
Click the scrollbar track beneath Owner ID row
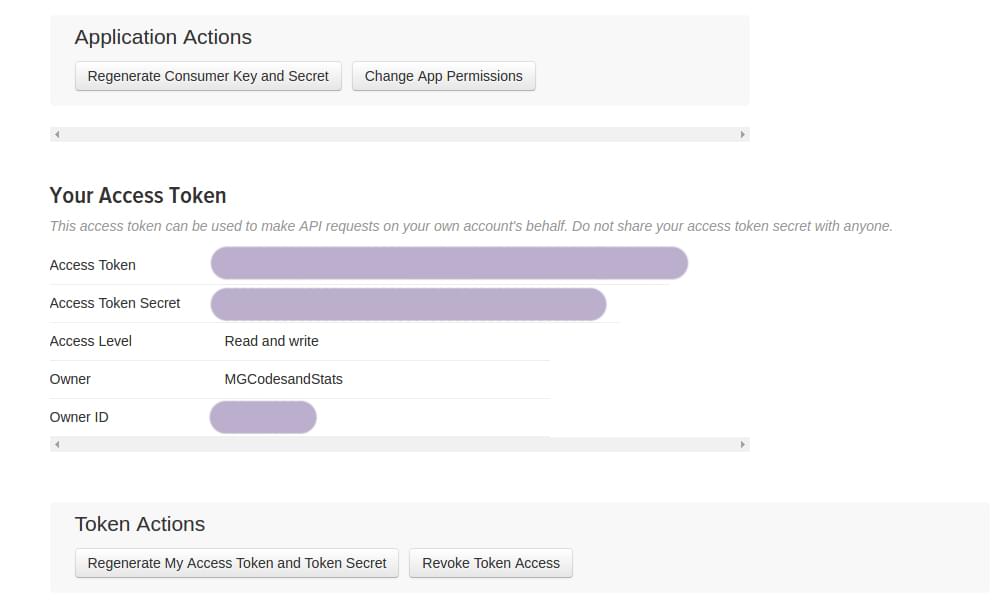(x=400, y=444)
